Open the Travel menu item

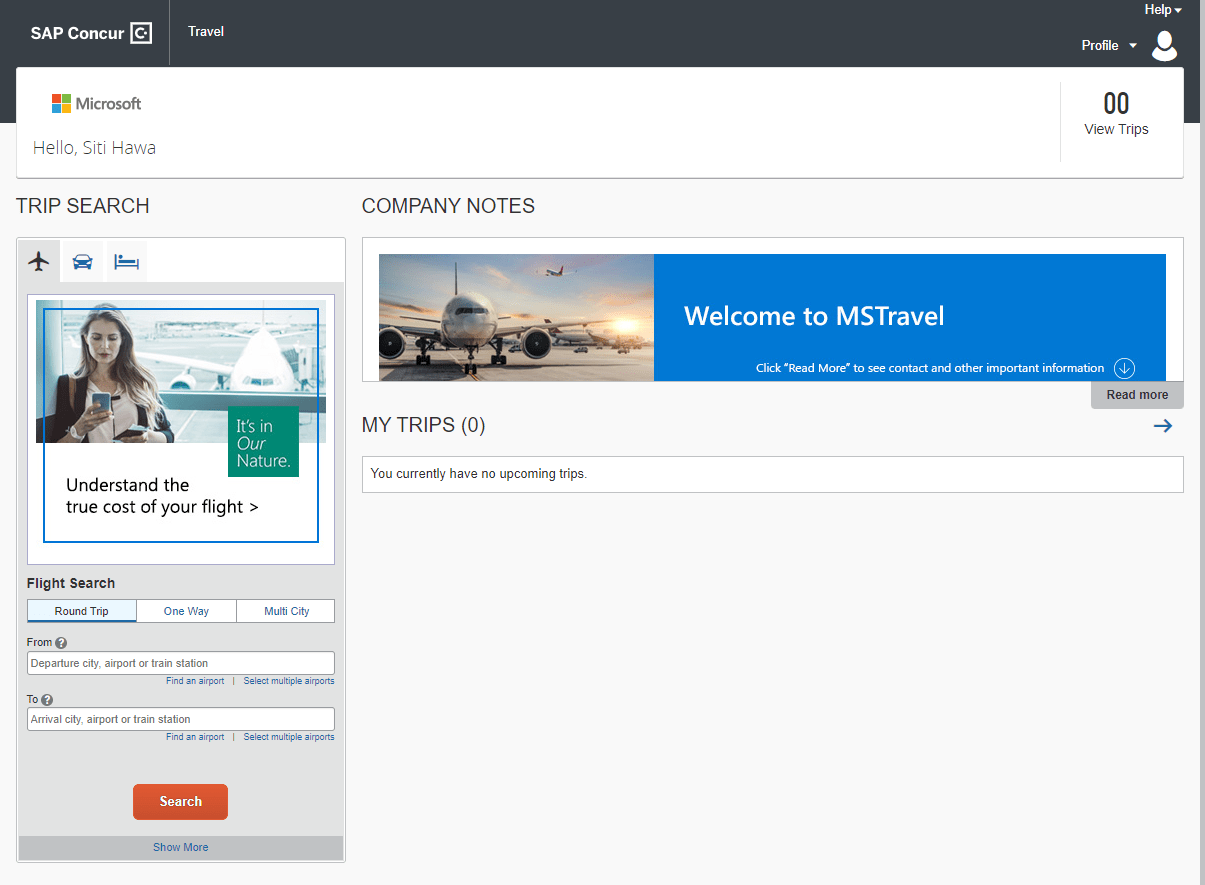pyautogui.click(x=206, y=32)
